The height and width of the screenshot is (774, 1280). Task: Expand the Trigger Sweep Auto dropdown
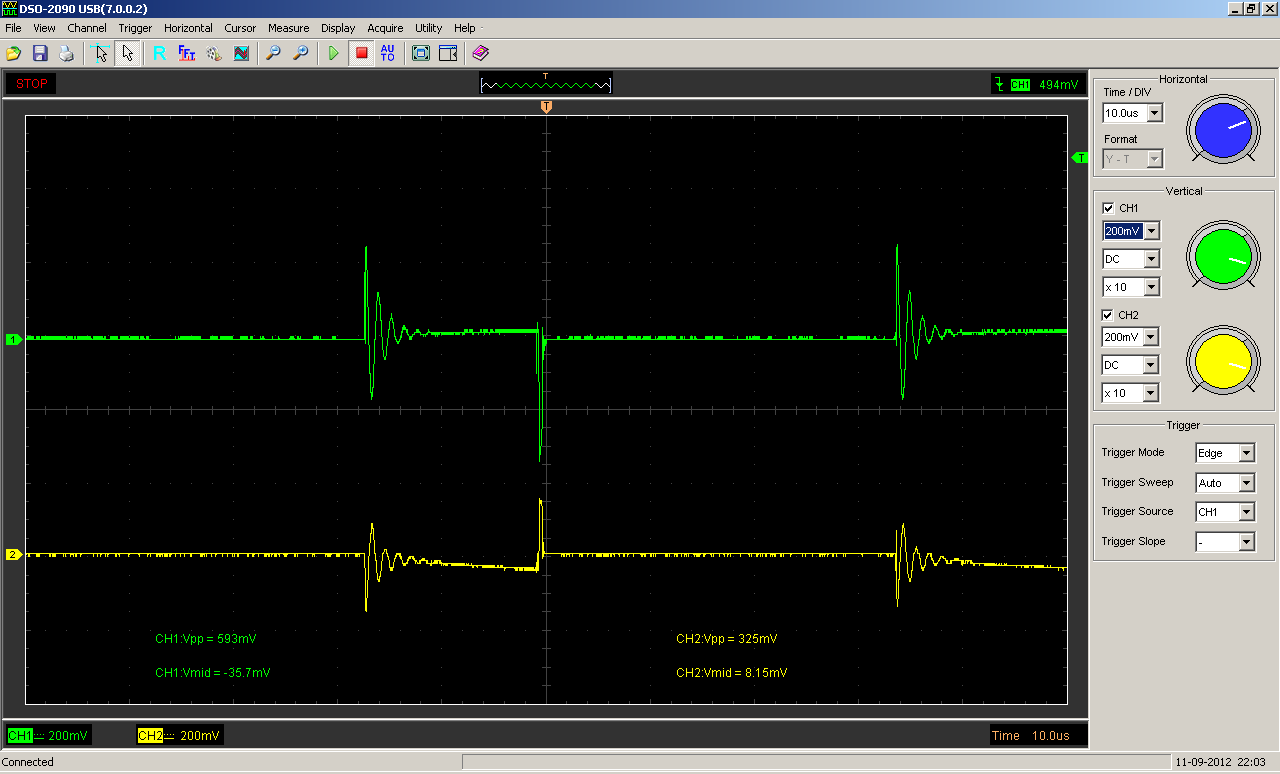[x=1246, y=483]
